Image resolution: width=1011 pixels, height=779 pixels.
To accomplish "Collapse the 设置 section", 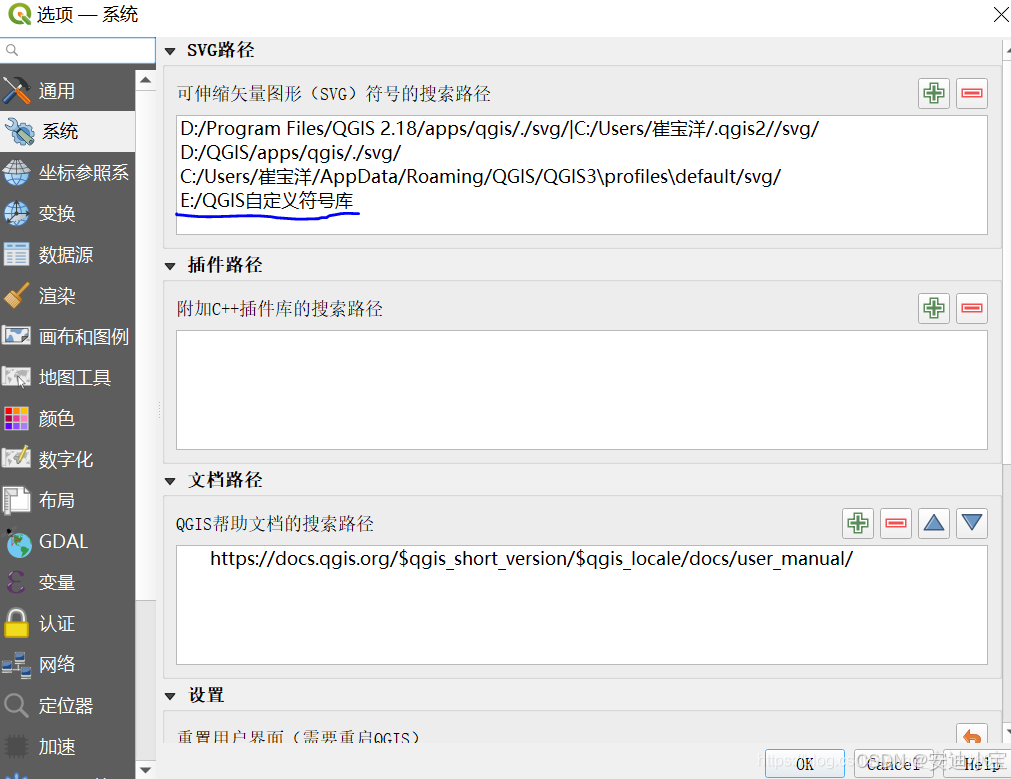I will click(x=170, y=696).
